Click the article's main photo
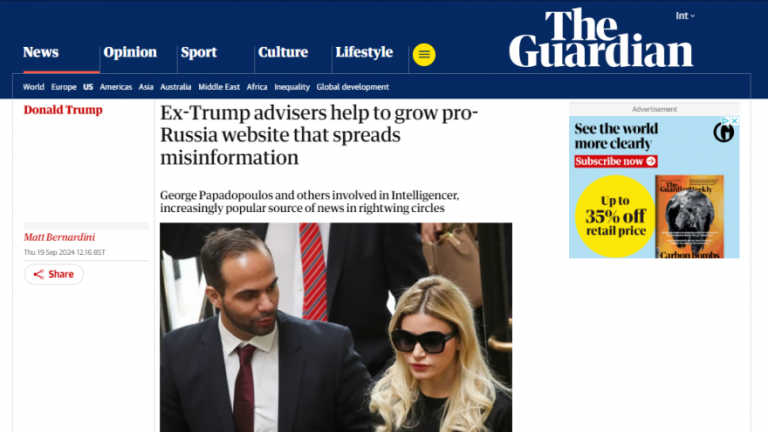 click(x=336, y=327)
